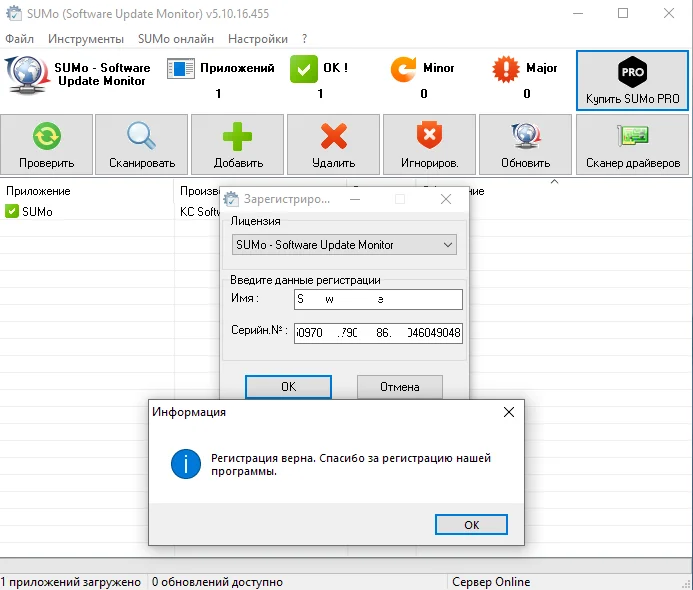Click "1 приложений загружено" status text
The height and width of the screenshot is (590, 693).
point(71,582)
